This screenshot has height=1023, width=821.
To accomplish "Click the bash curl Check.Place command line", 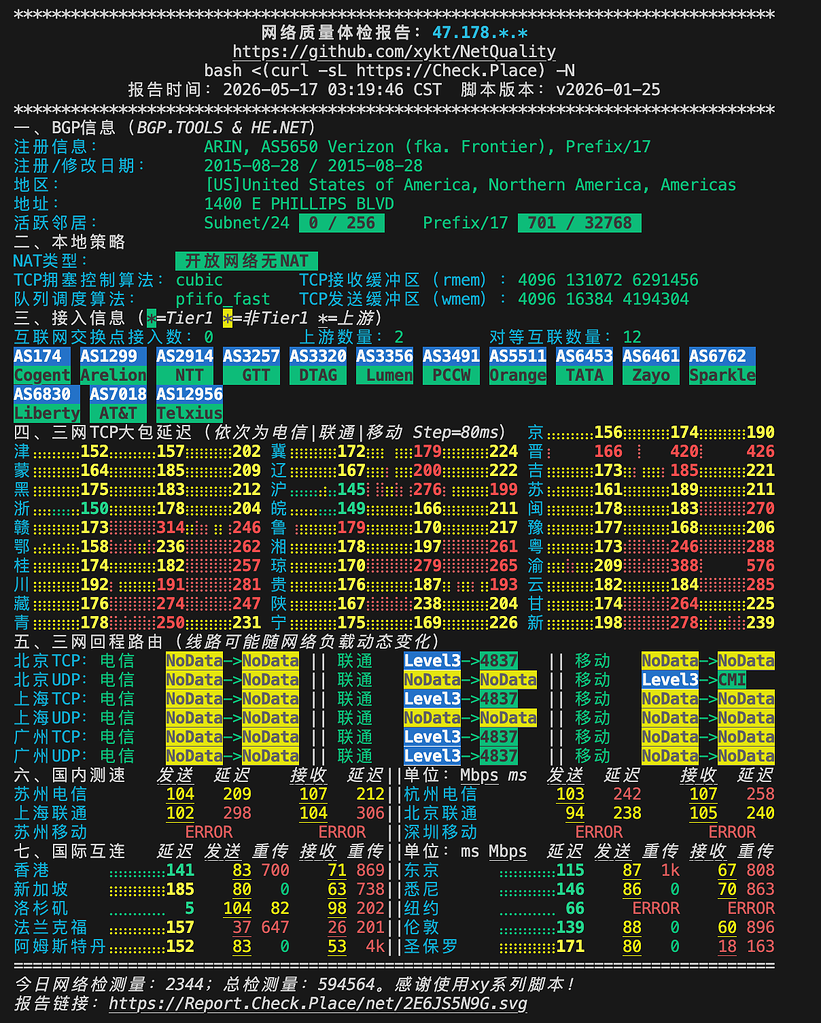I will (x=390, y=70).
